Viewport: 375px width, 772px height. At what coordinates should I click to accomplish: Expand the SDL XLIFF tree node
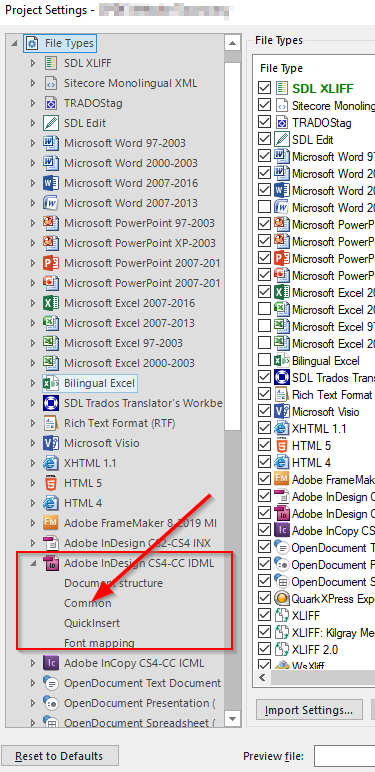tap(33, 63)
